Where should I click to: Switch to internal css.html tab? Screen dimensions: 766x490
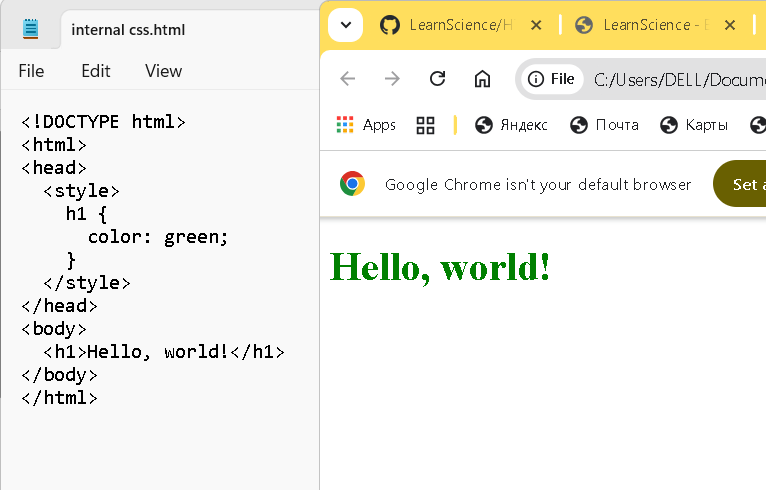(x=128, y=30)
